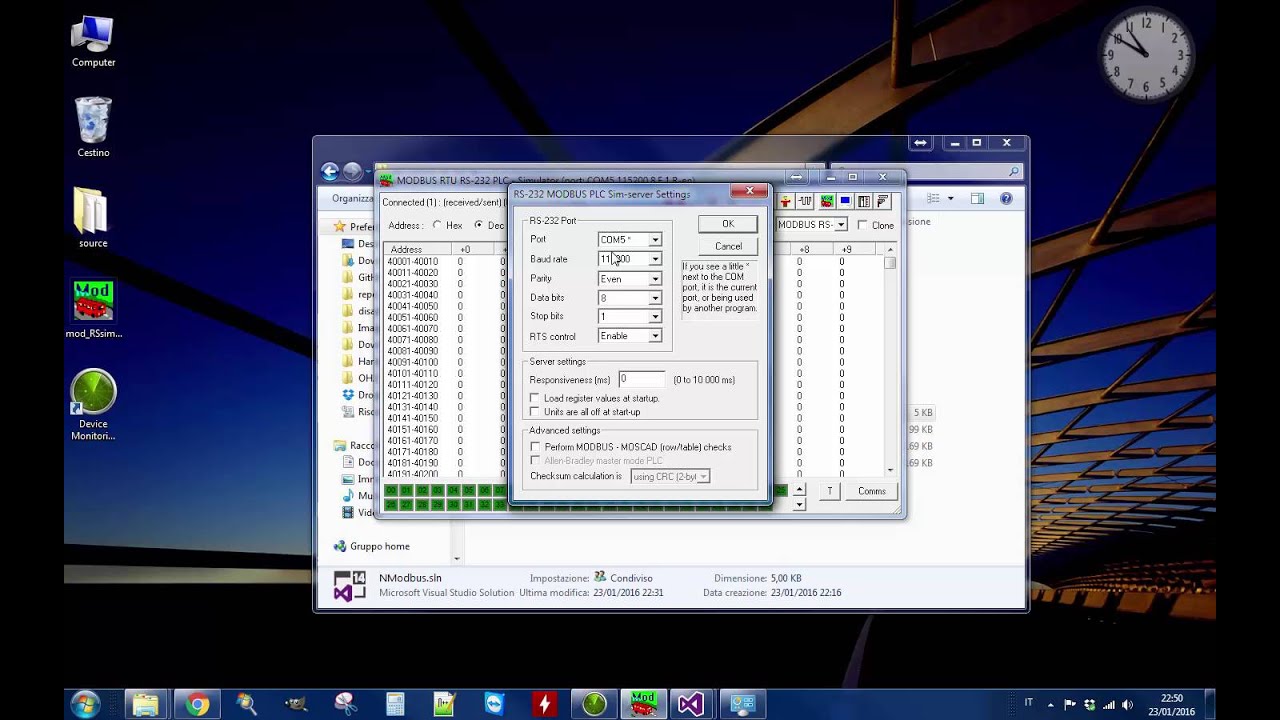Click the 40001-40010 address row
Screen dimensions: 1280x720
pos(413,262)
